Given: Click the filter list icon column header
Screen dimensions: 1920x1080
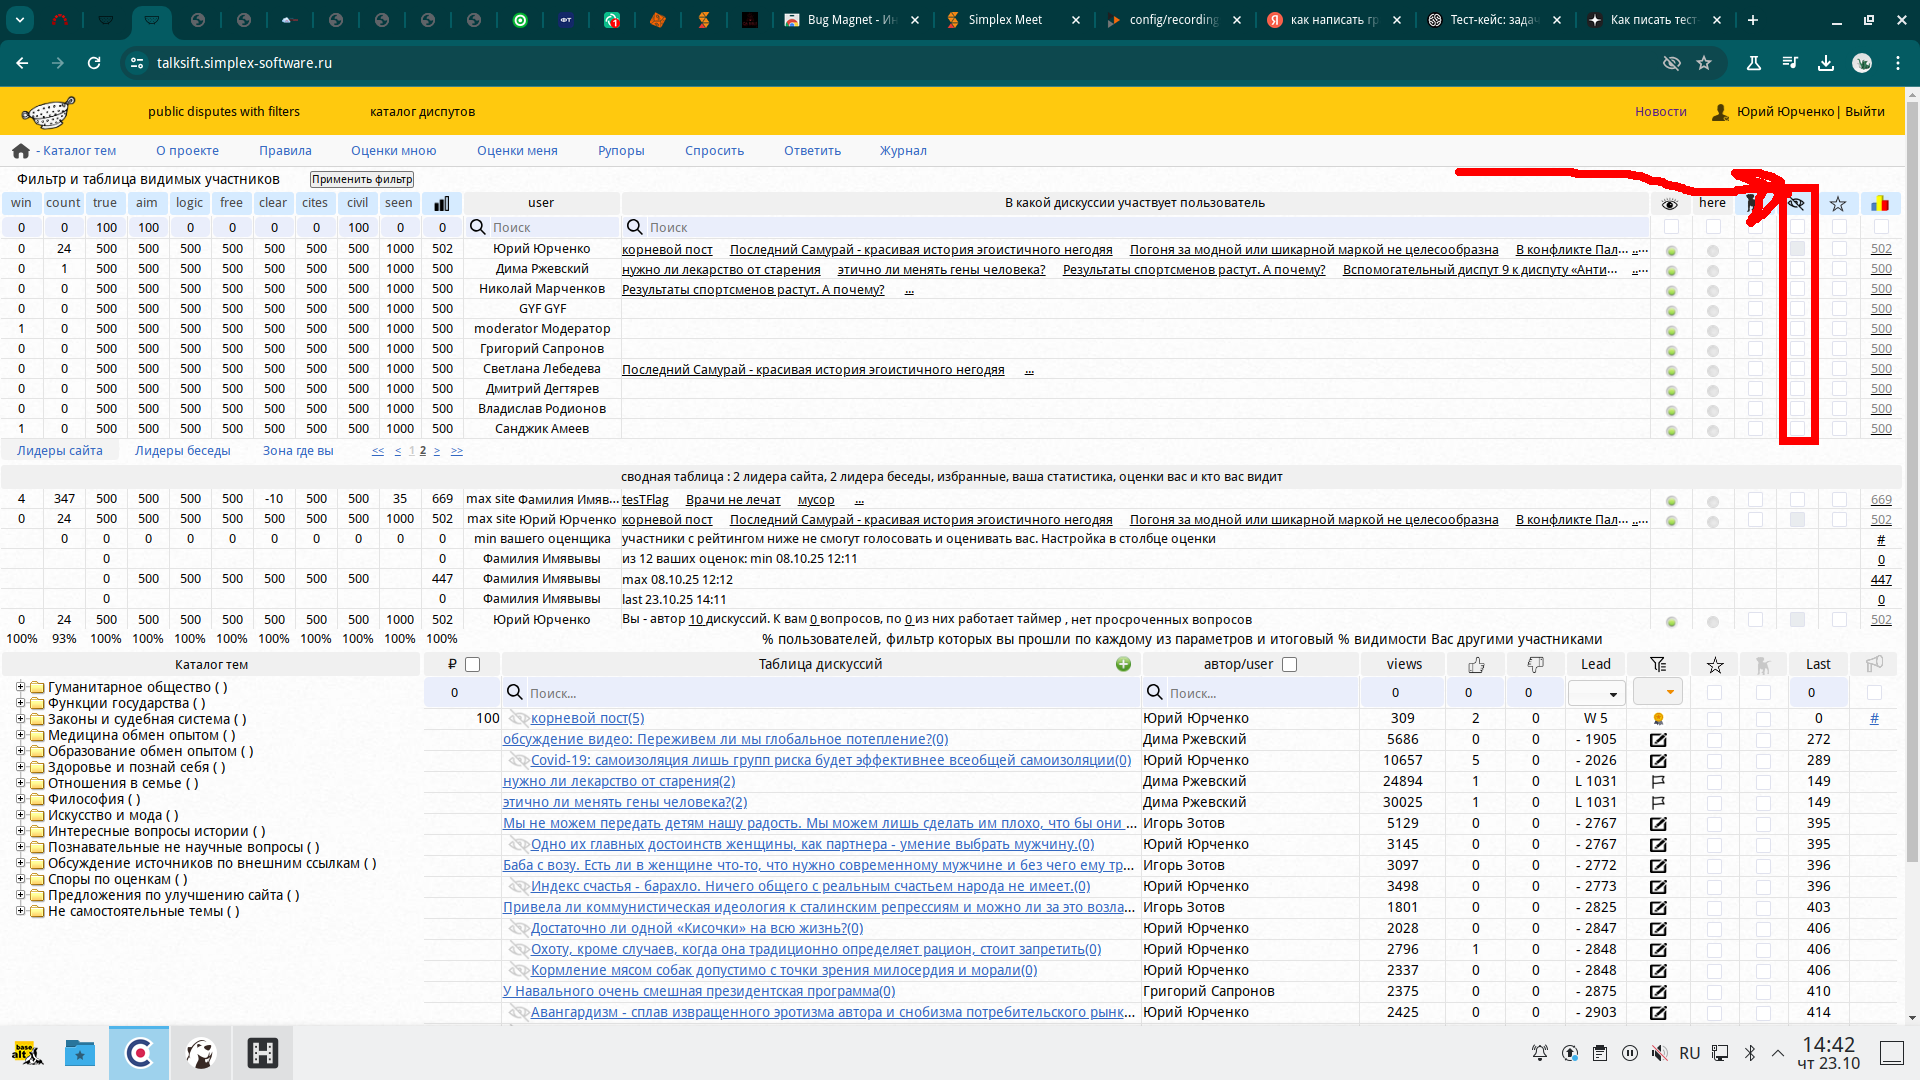Looking at the screenshot, I should (x=1658, y=665).
